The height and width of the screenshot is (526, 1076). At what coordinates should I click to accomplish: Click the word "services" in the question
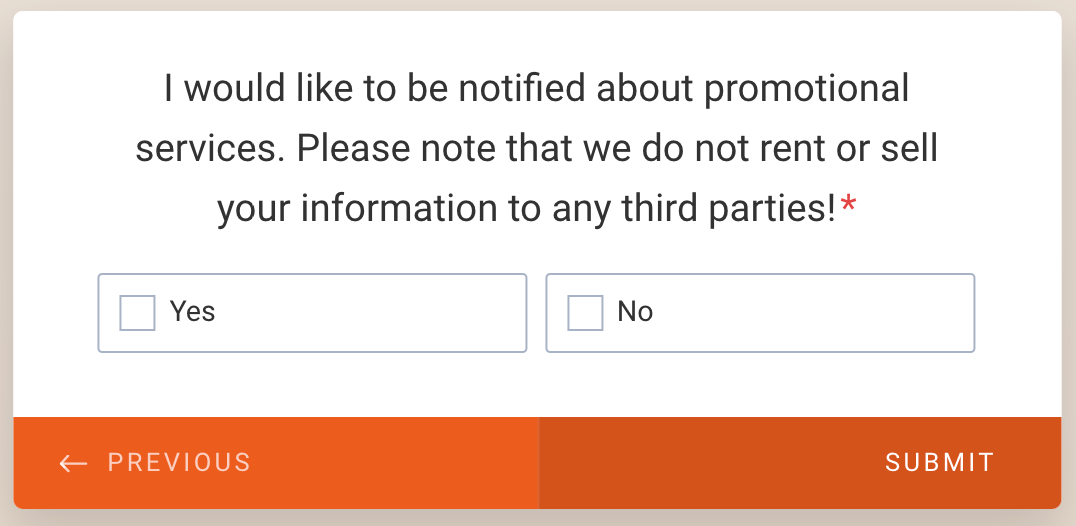pyautogui.click(x=210, y=150)
